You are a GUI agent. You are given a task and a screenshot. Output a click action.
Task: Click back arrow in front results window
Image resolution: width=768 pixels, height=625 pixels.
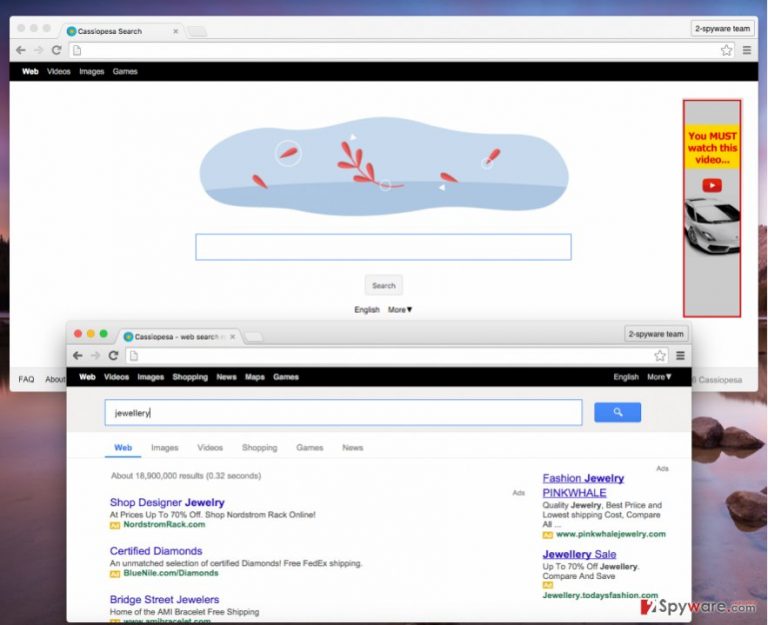(x=77, y=356)
